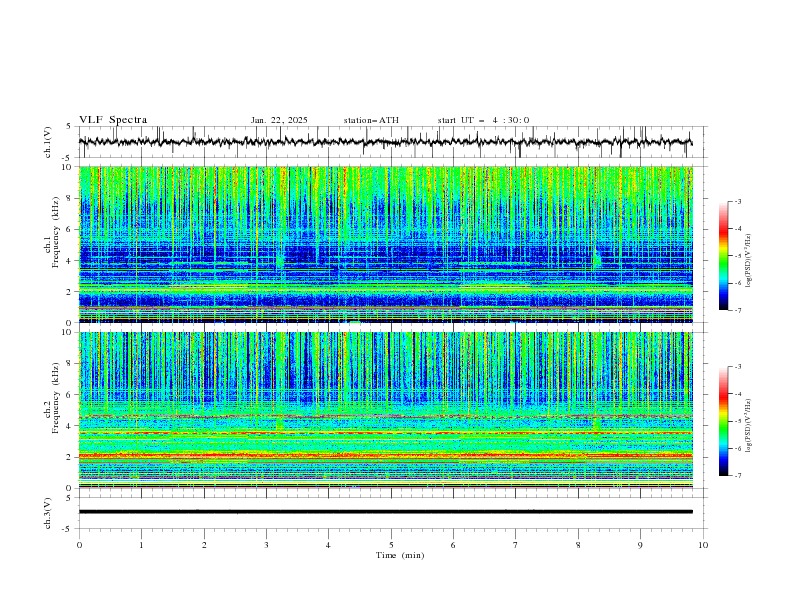This screenshot has height=612, width=792.
Task: Click the 'ch.3(V)' axis label
Action: point(48,513)
